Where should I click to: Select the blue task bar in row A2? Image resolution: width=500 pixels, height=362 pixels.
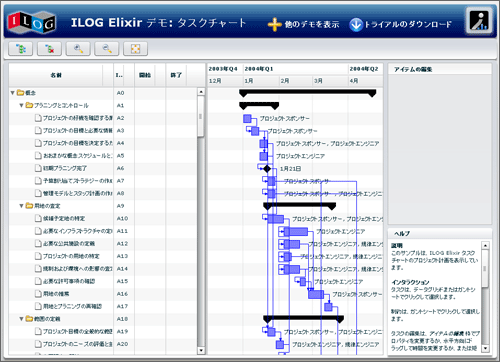tap(247, 118)
